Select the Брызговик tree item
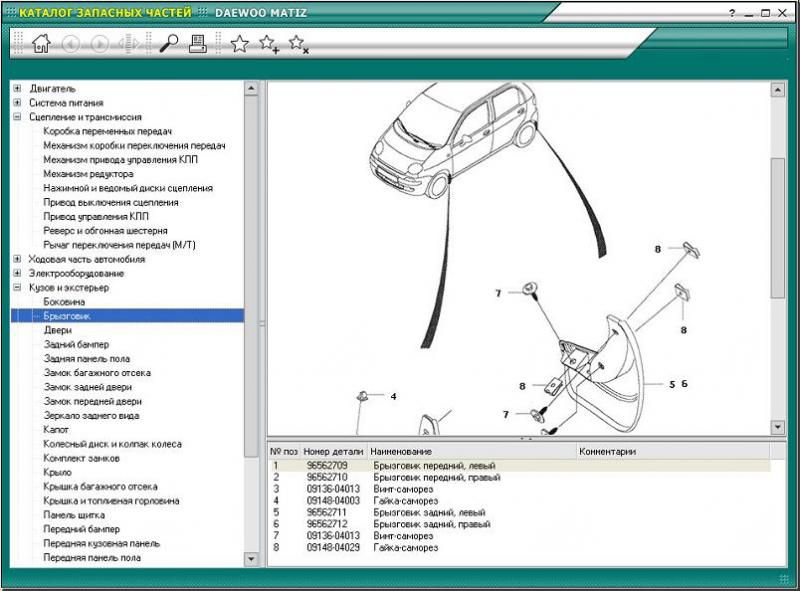The image size is (800, 591). [66, 316]
